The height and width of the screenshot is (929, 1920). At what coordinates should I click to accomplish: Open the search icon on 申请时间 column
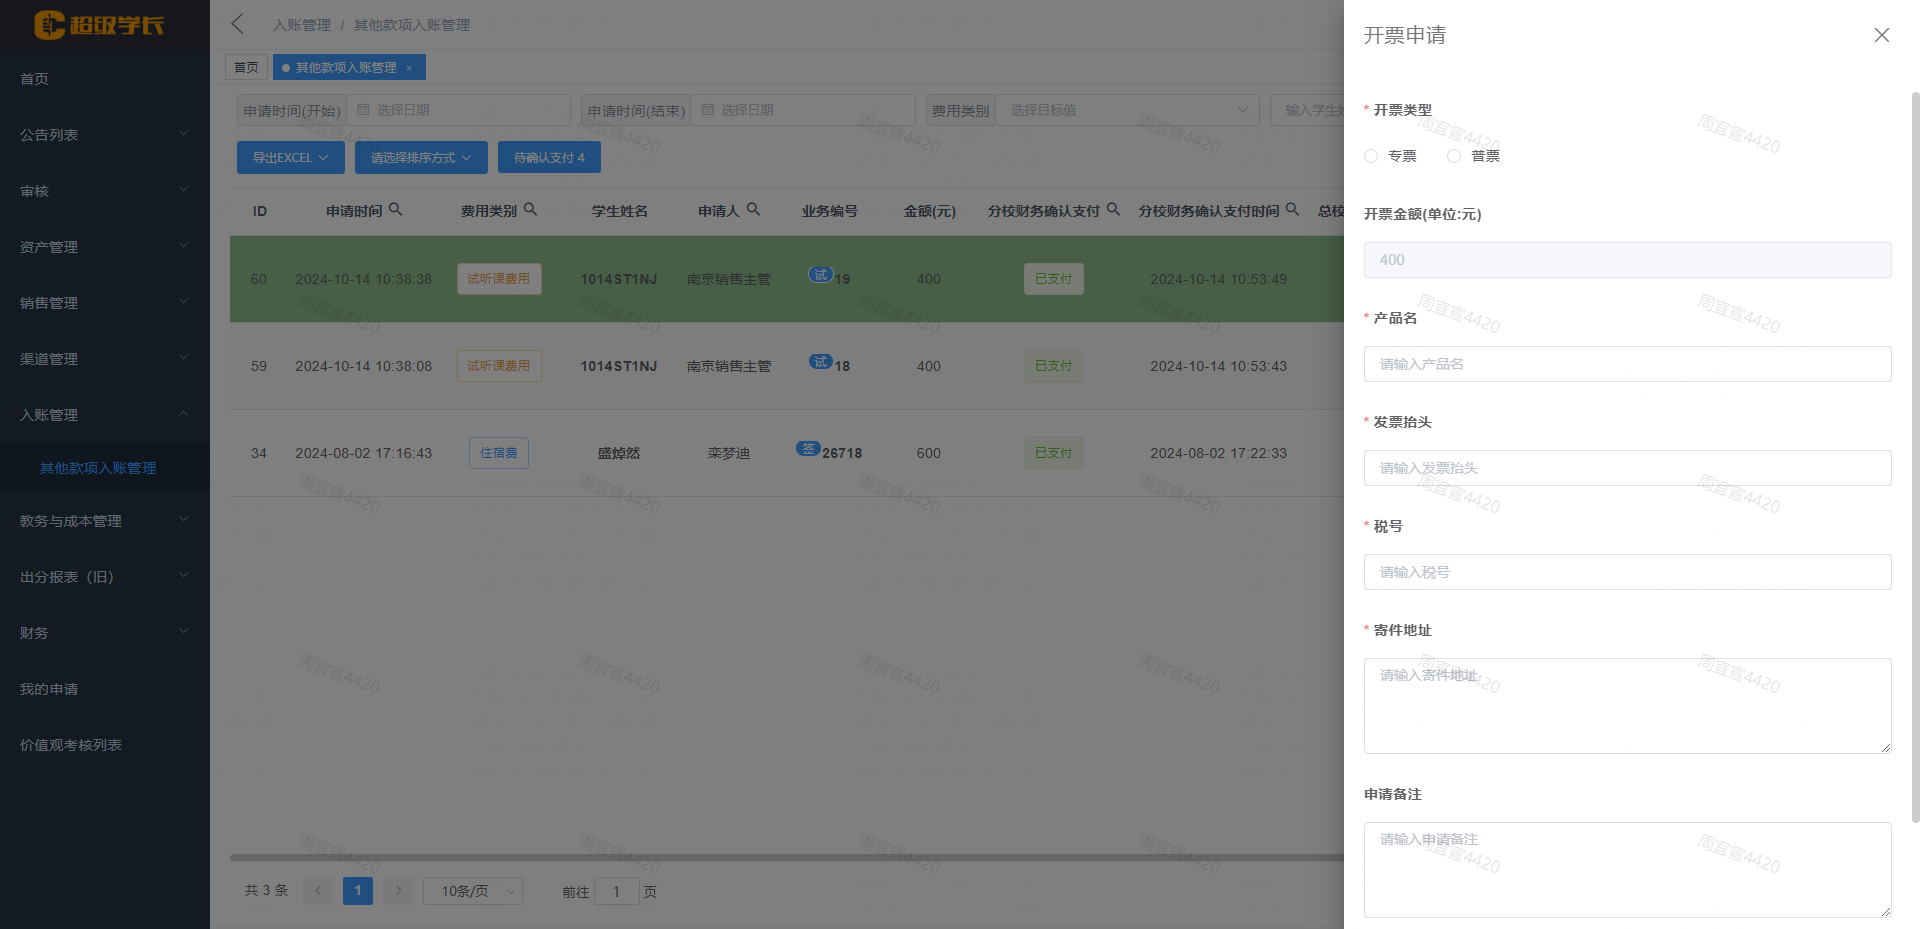(x=397, y=210)
